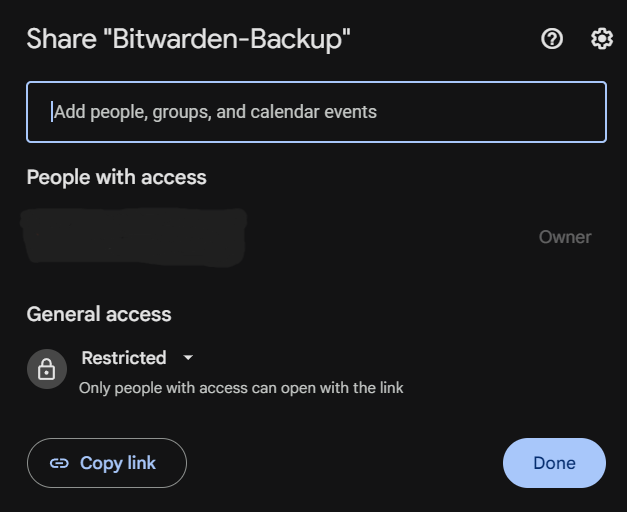Viewport: 627px width, 512px height.
Task: Open the Restricted general access menu
Action: pos(137,358)
